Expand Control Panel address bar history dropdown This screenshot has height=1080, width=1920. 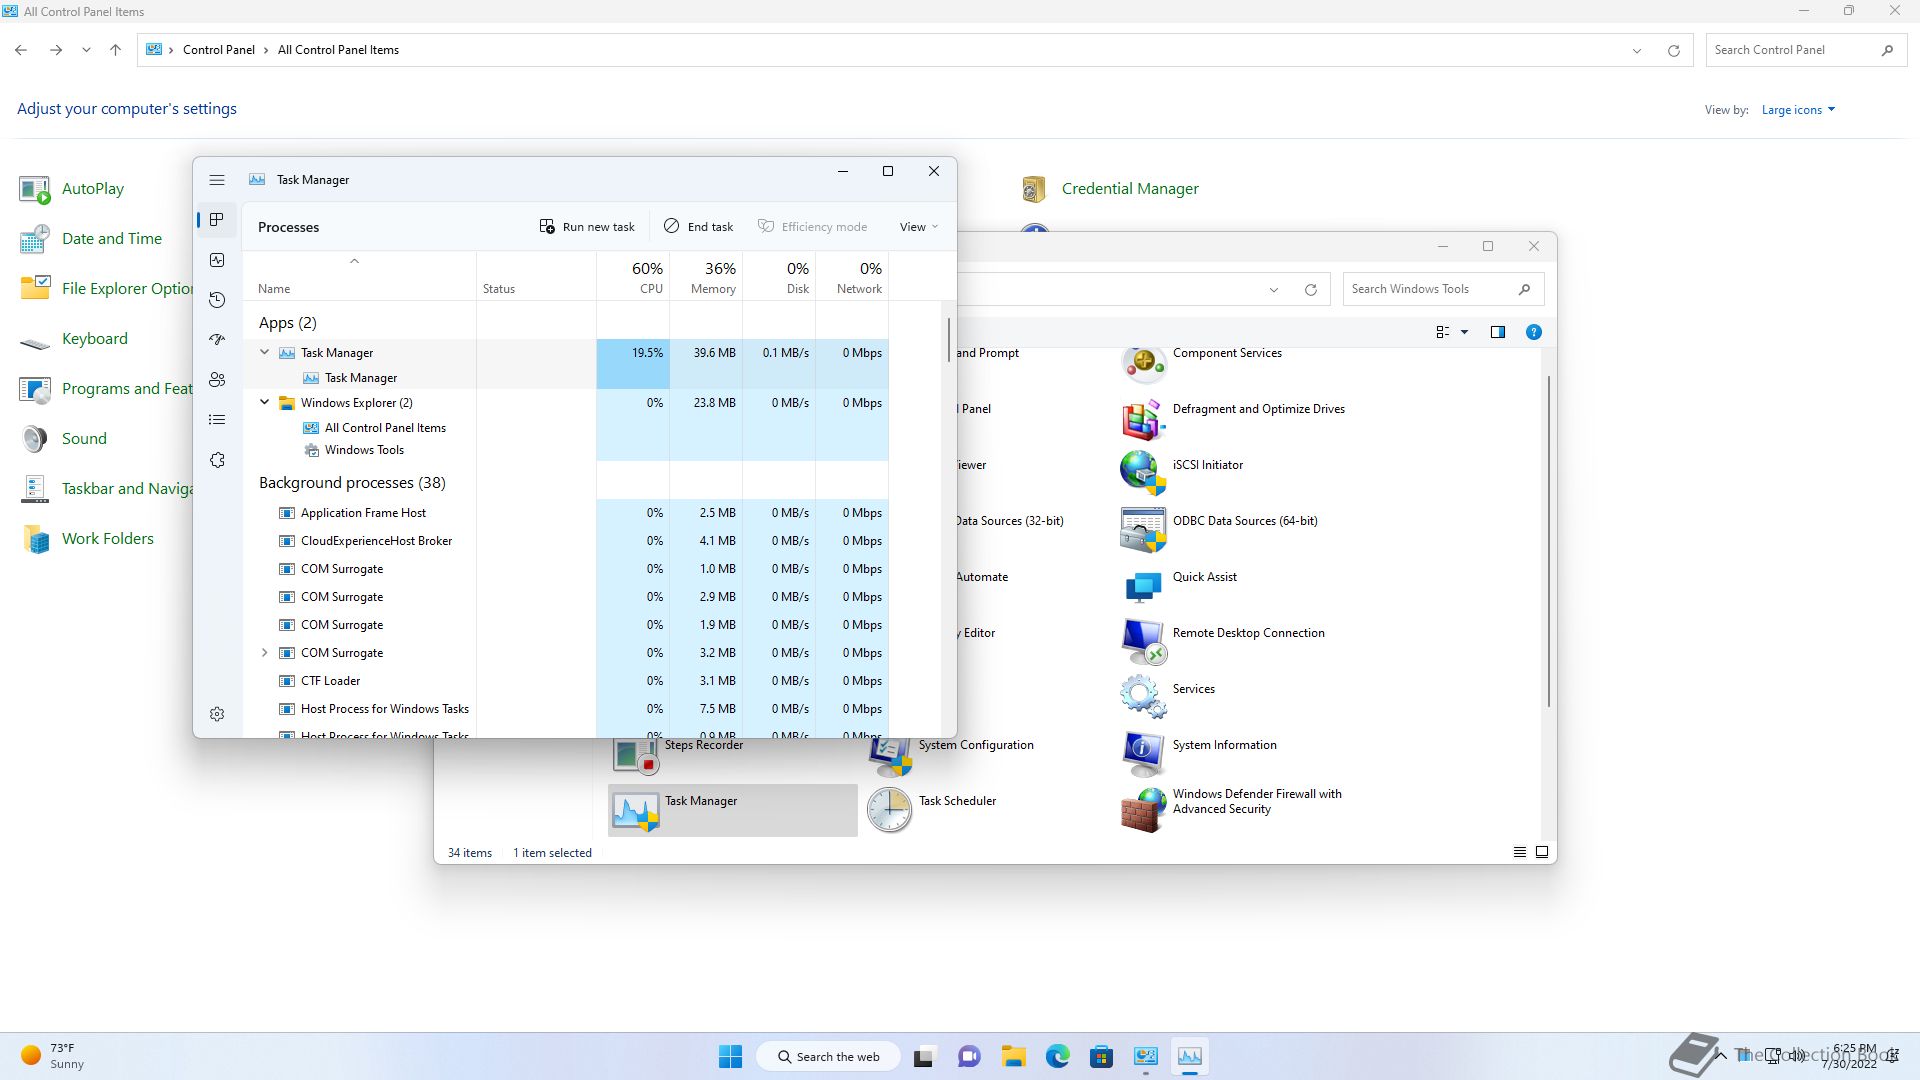(1637, 50)
